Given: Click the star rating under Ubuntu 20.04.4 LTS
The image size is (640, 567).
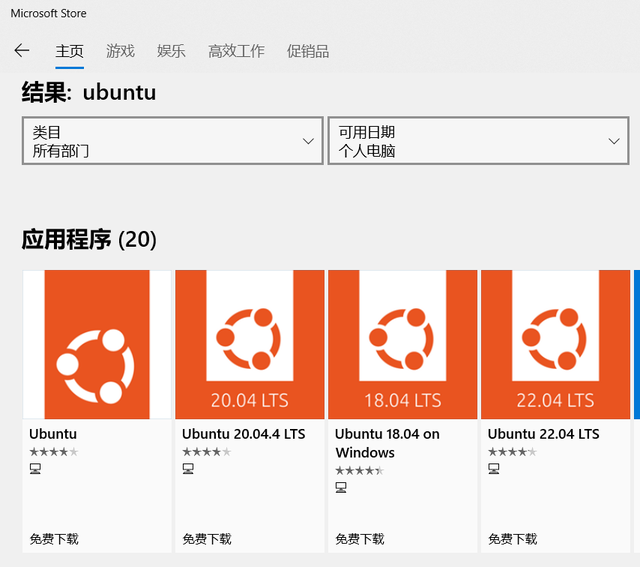Looking at the screenshot, I should [207, 452].
